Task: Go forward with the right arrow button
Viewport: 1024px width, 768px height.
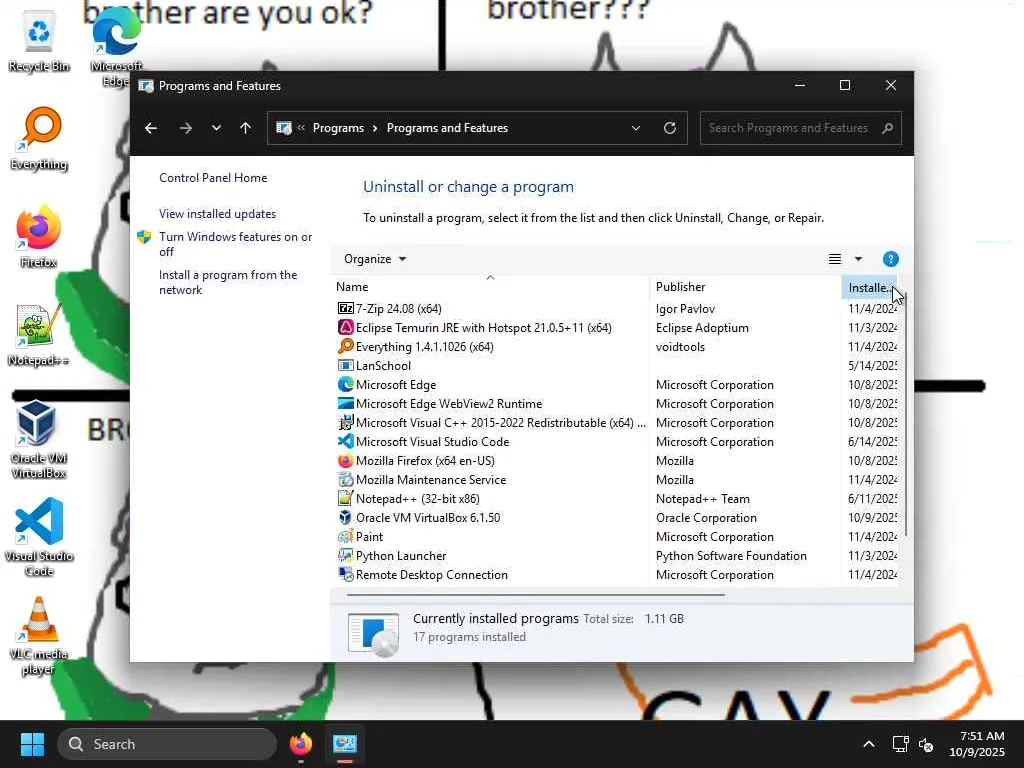Action: coord(185,128)
